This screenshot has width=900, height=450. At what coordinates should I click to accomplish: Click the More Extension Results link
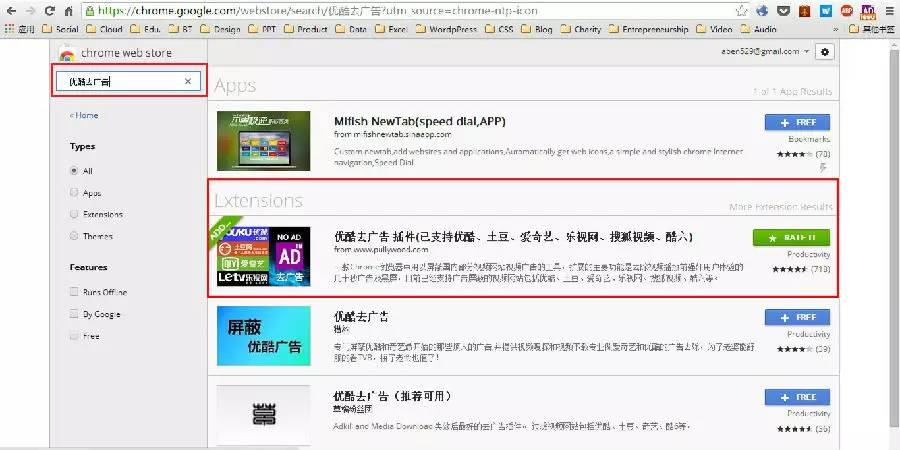pos(781,207)
